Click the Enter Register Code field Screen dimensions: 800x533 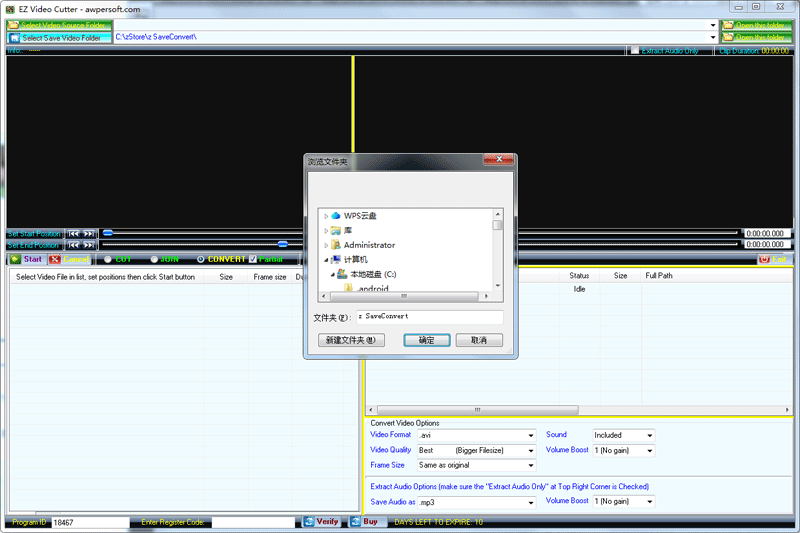coord(253,522)
